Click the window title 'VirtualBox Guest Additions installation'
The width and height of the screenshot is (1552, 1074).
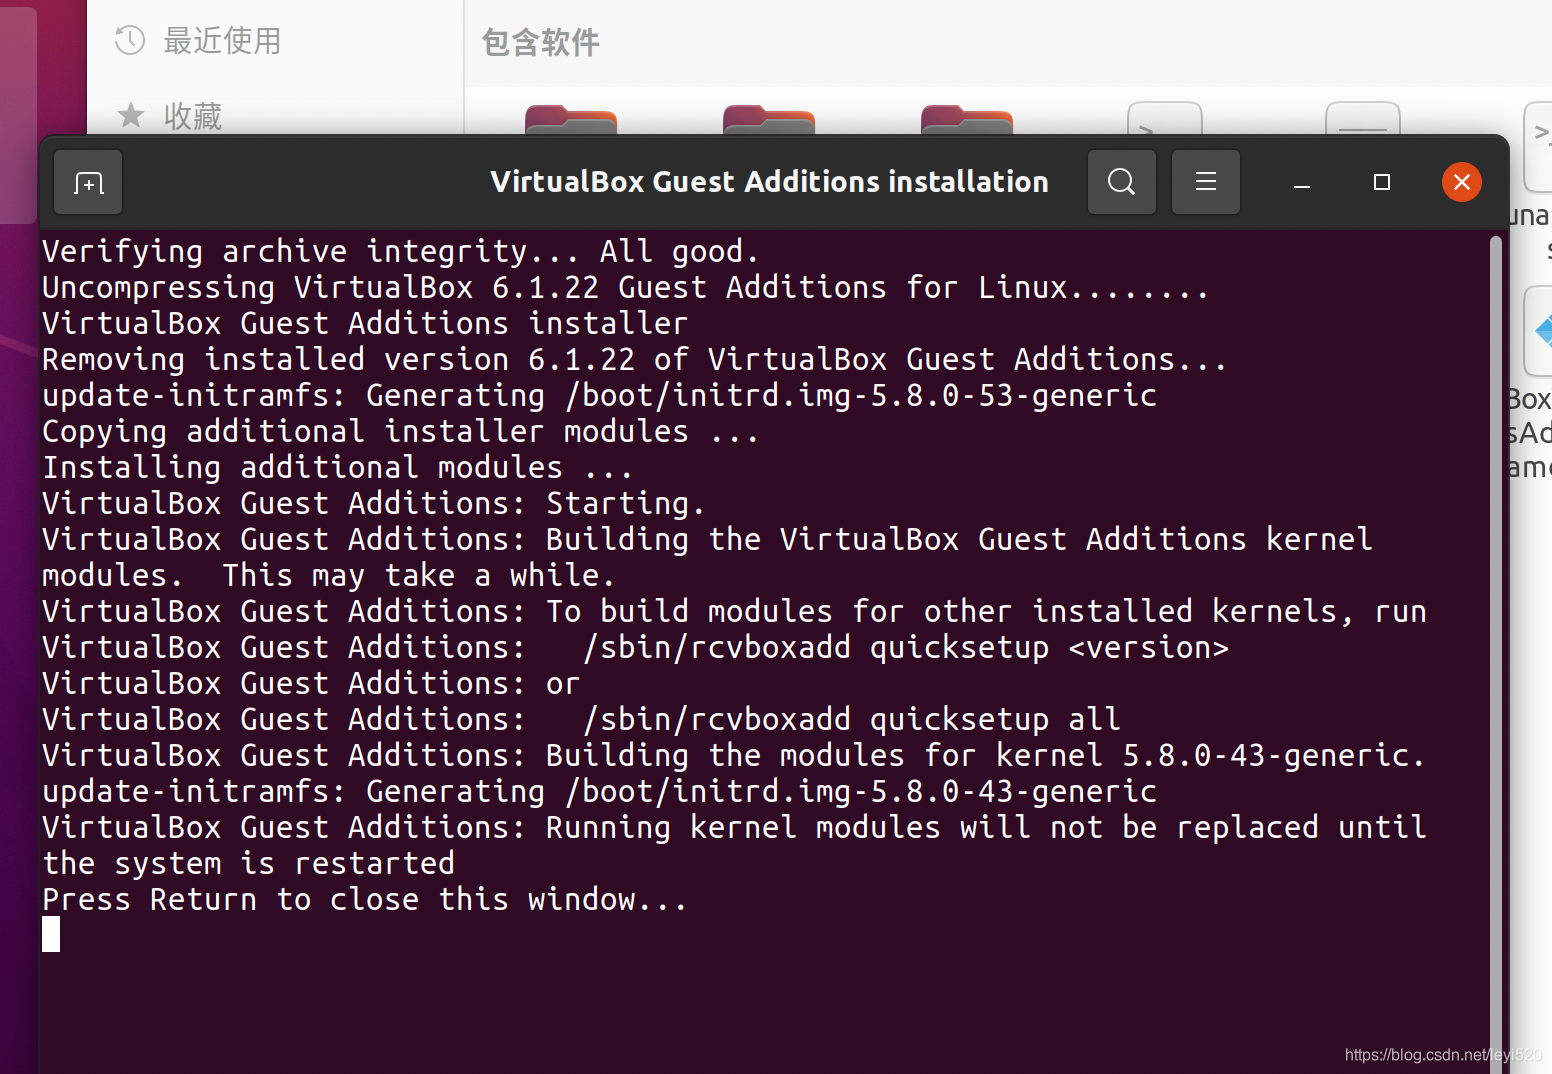(769, 182)
